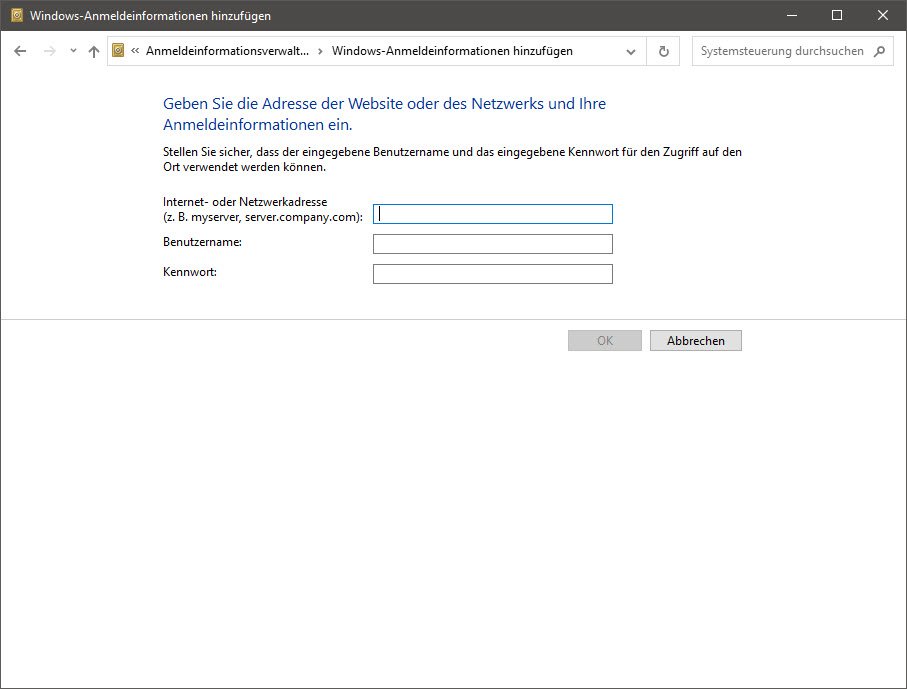Click the forward navigation arrow
This screenshot has height=689, width=907.
tap(50, 51)
